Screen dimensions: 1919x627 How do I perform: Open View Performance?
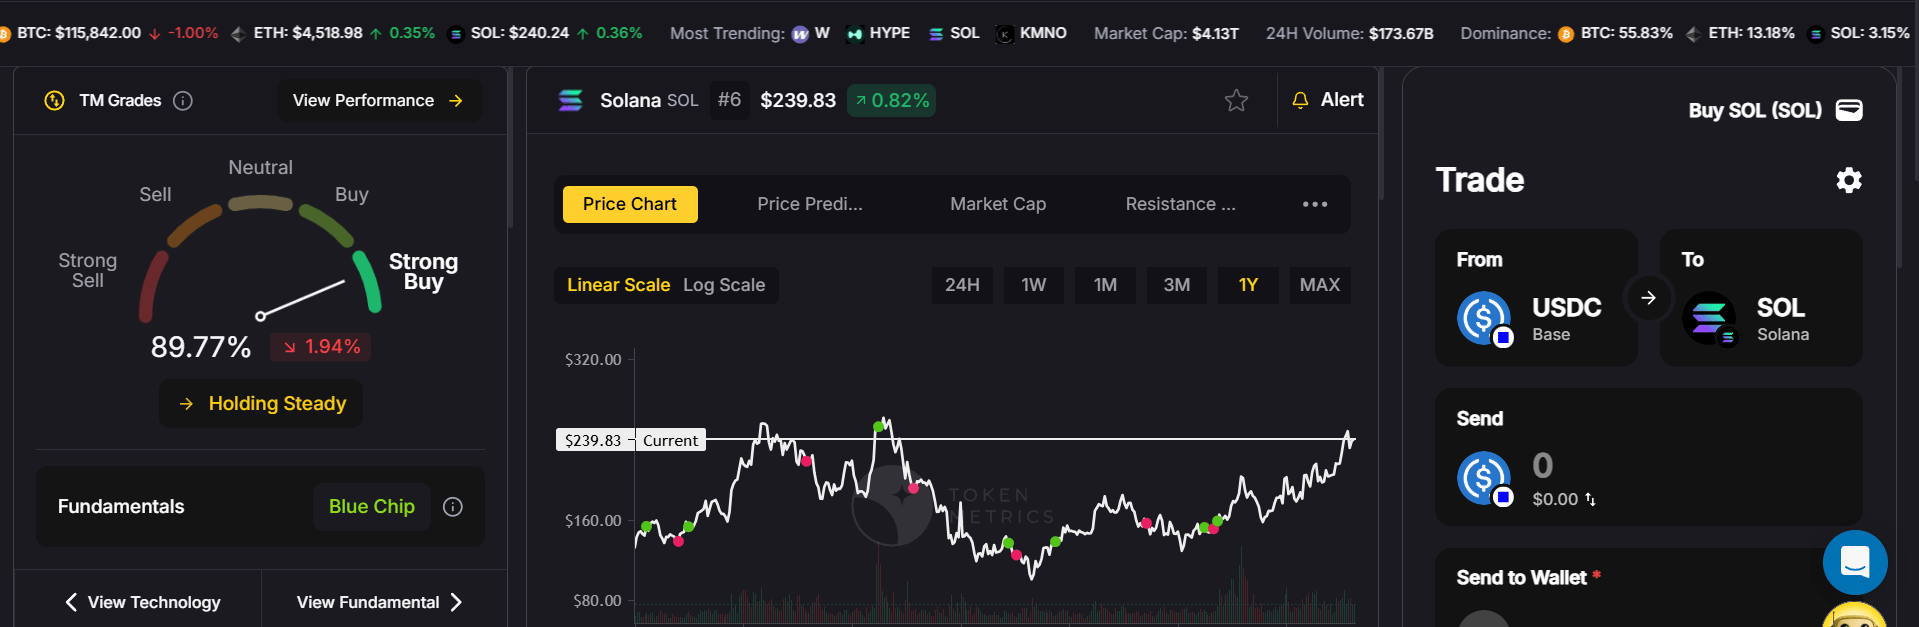379,101
